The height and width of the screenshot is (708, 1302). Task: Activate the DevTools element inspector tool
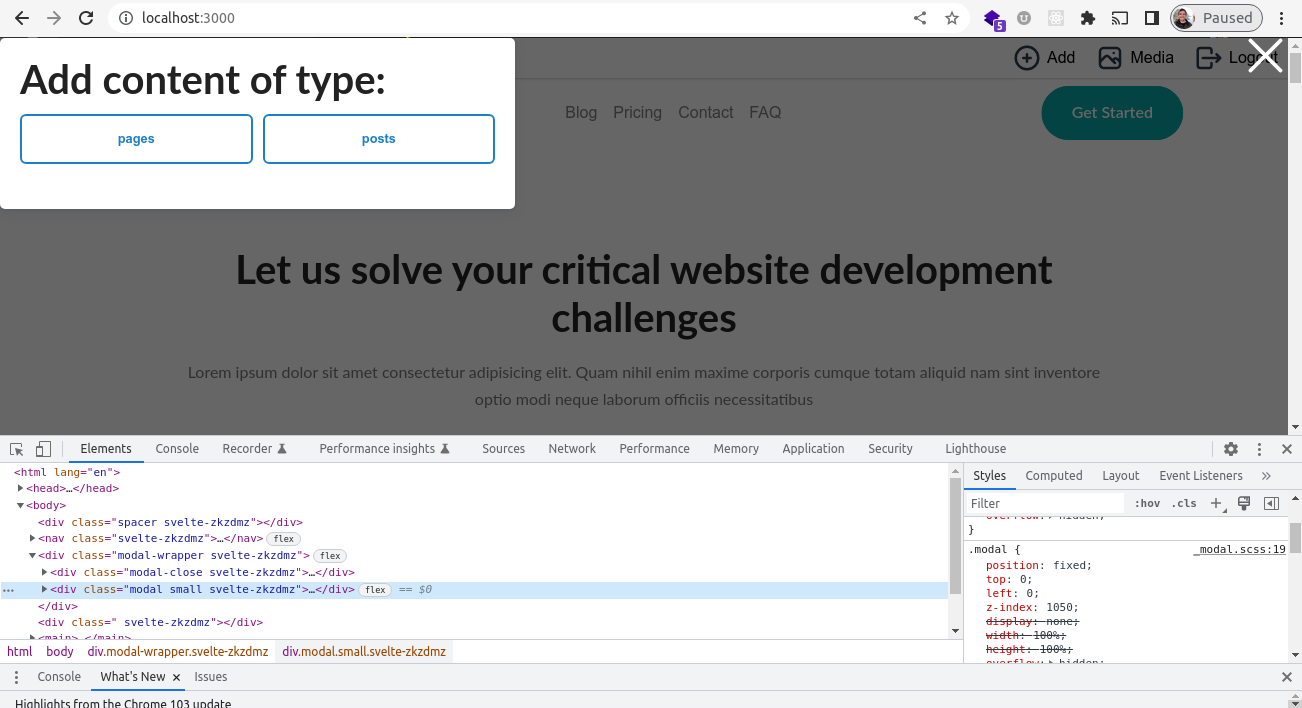pos(17,449)
